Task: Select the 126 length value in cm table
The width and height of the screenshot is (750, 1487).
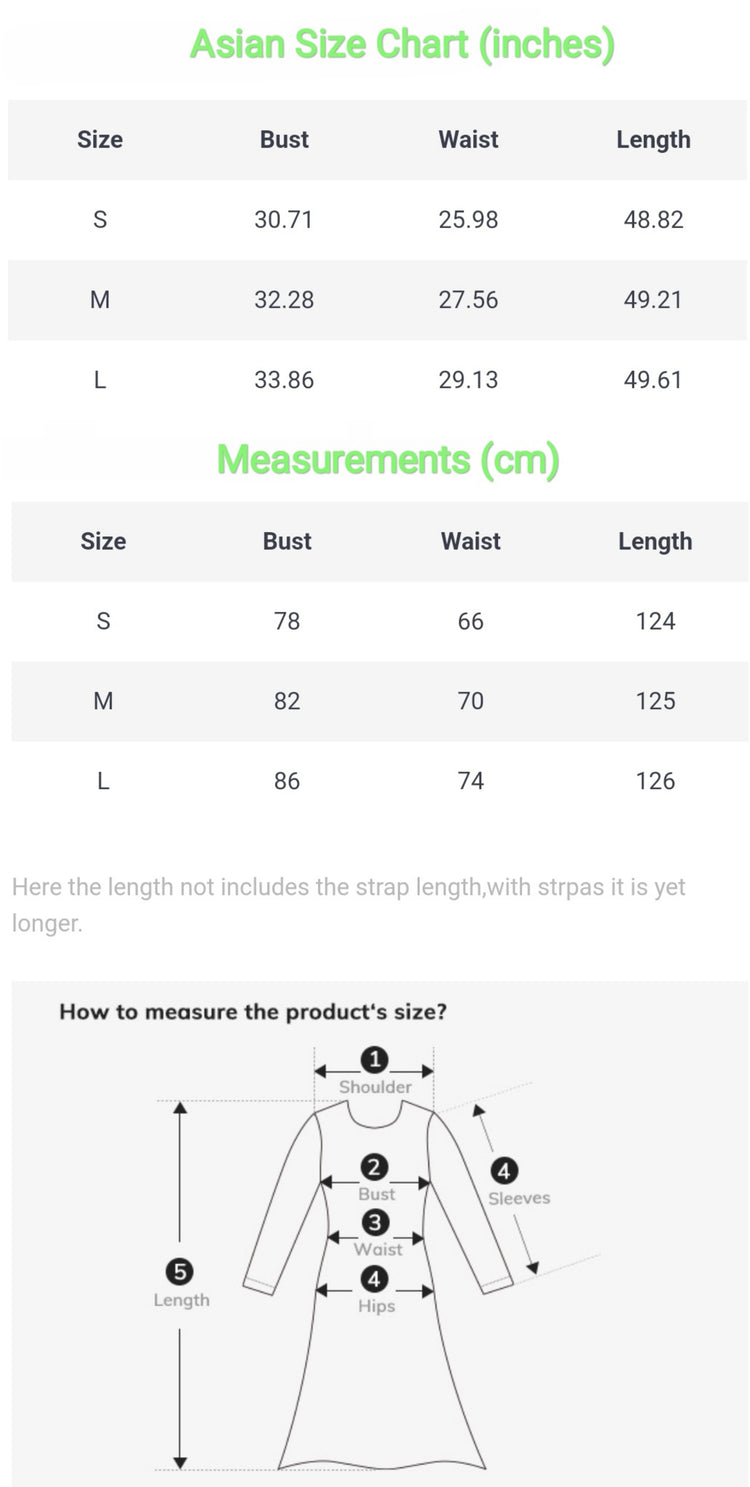Action: pos(655,781)
